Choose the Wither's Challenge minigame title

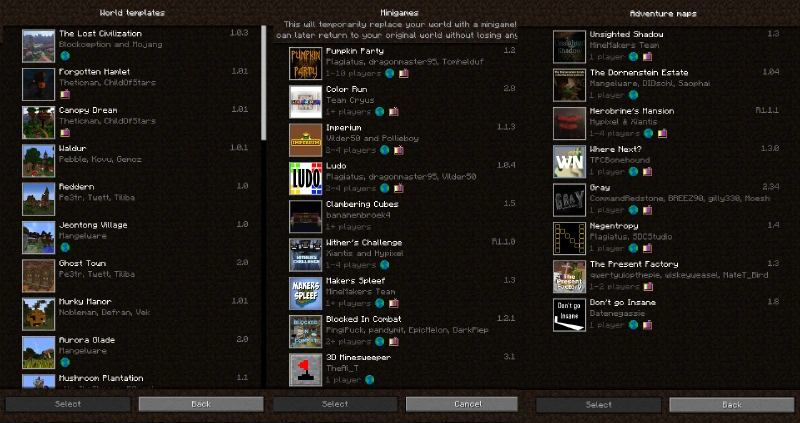[364, 242]
